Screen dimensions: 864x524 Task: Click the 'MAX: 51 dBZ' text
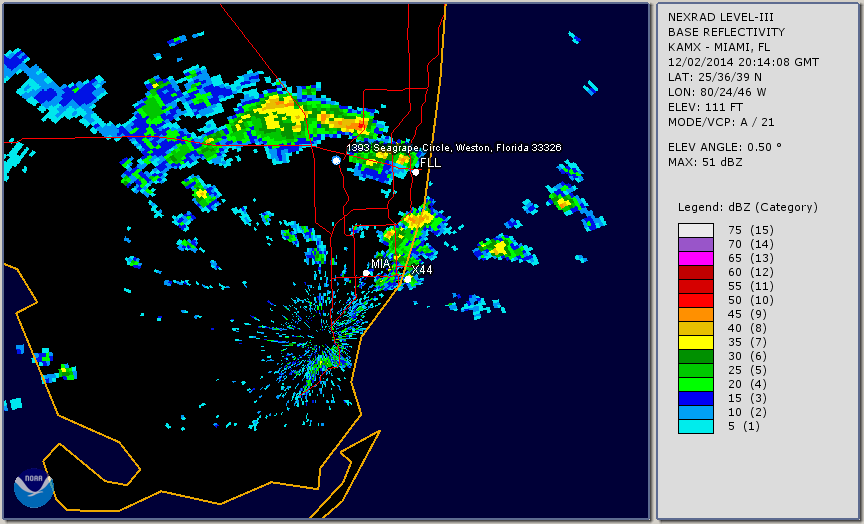click(x=705, y=163)
